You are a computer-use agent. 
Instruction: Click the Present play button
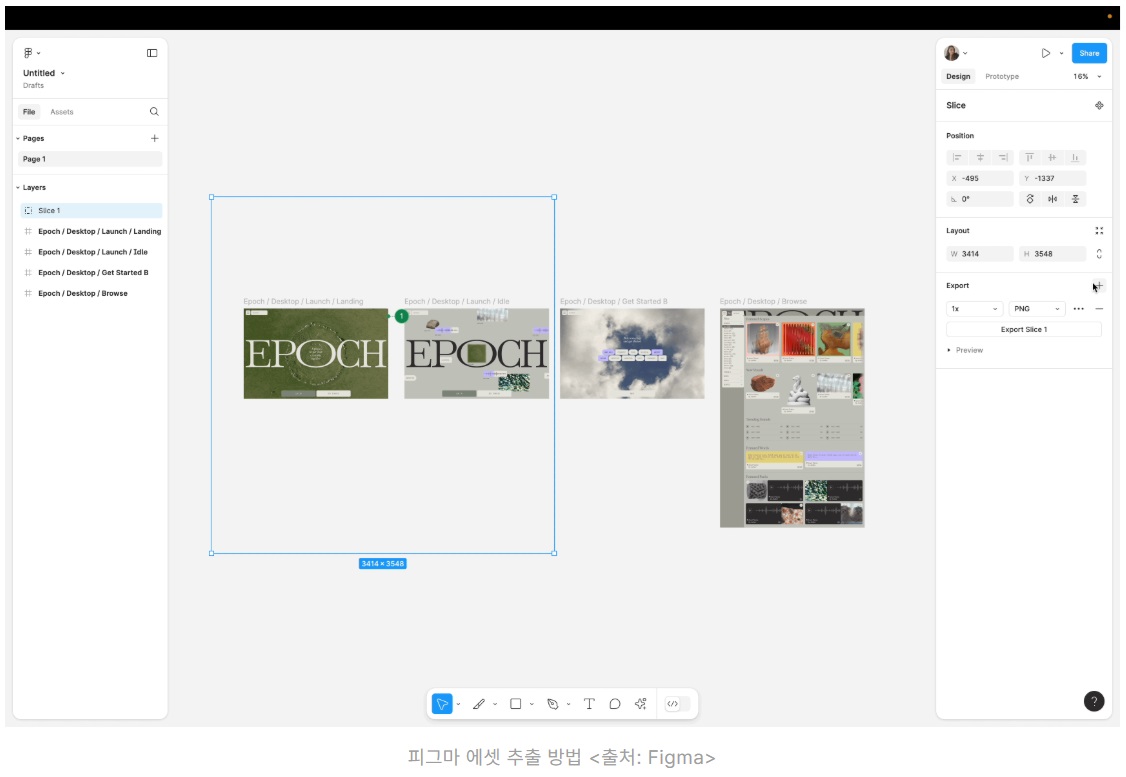click(x=1046, y=53)
